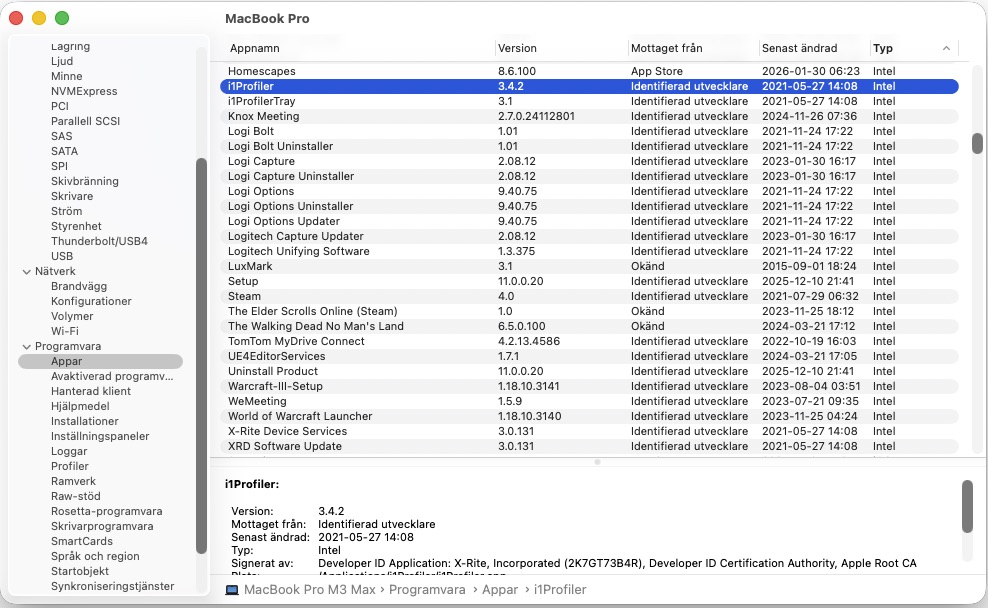Collapse the Nätverk section in sidebar
988x608 pixels.
pyautogui.click(x=27, y=271)
